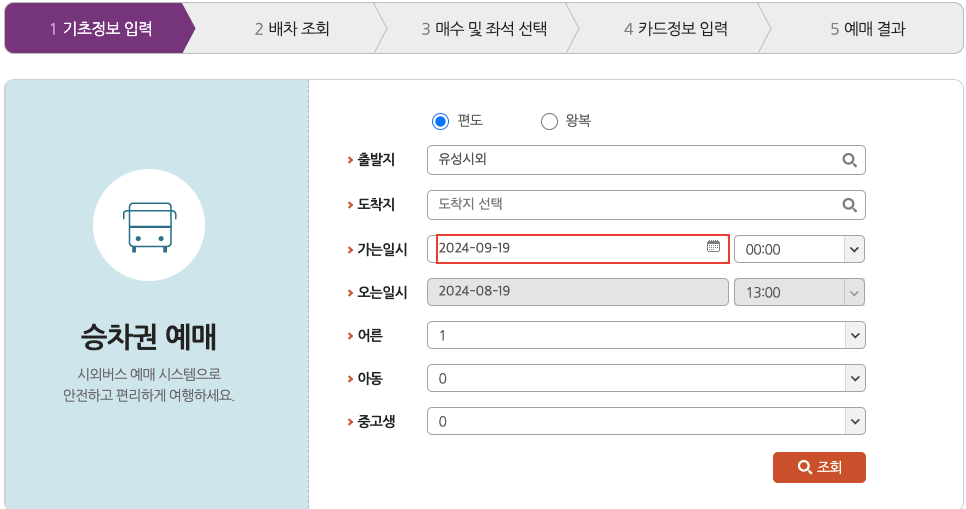This screenshot has height=509, width=966.
Task: Click the 도착지 label
Action: (376, 205)
